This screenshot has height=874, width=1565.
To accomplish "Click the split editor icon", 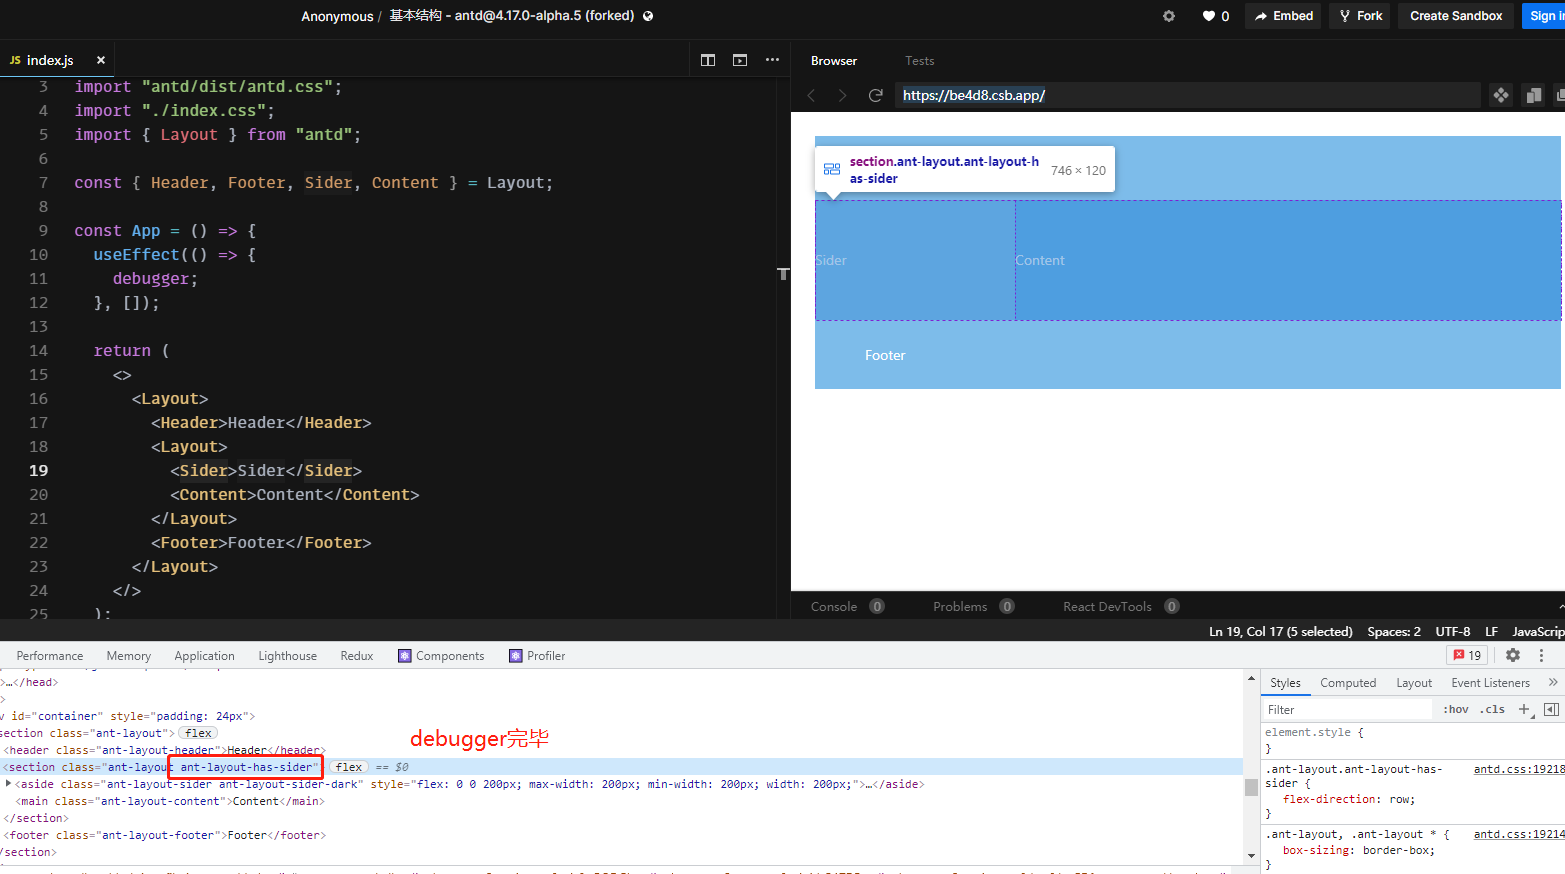I will pyautogui.click(x=708, y=60).
